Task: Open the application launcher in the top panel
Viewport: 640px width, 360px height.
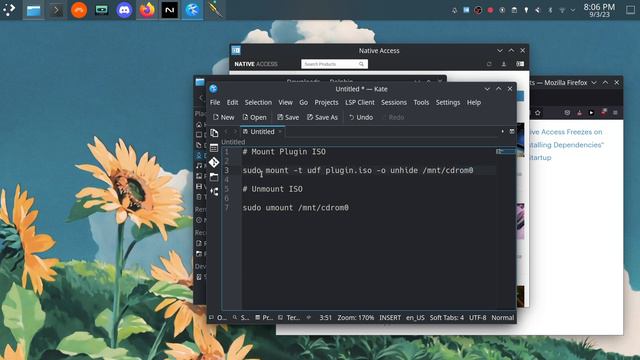Action: 9,10
